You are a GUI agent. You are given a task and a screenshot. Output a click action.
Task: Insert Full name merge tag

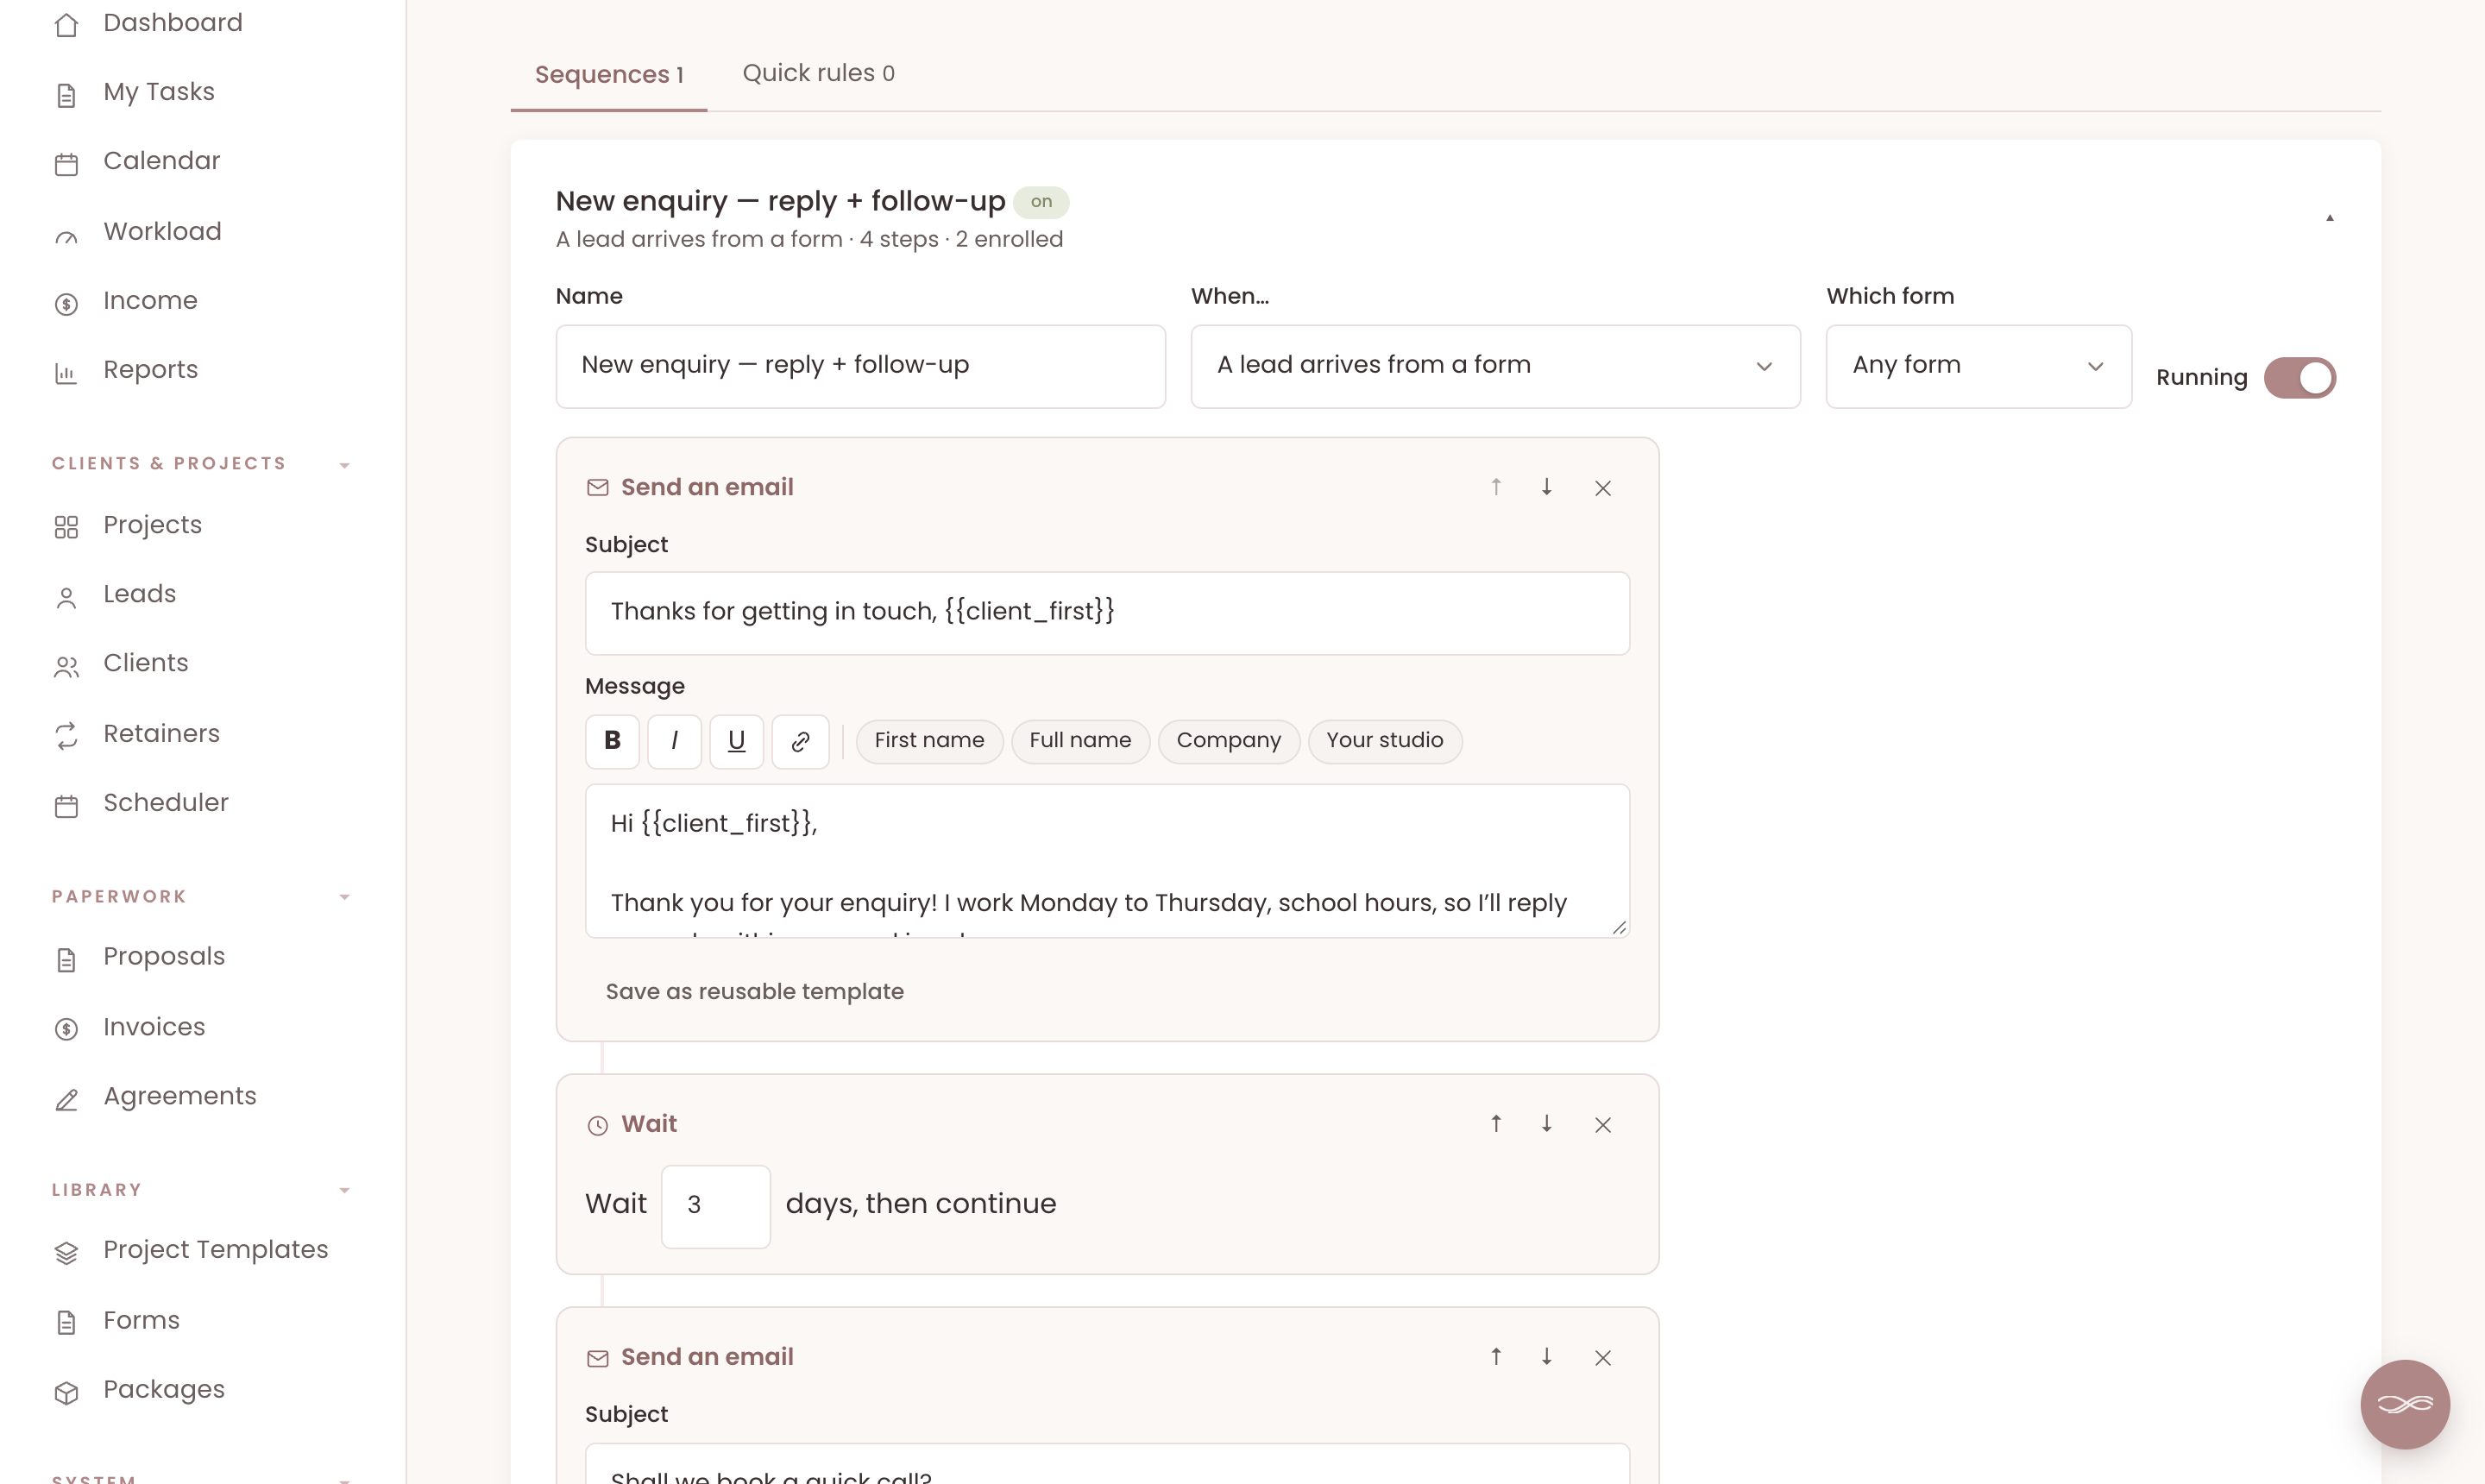1080,741
